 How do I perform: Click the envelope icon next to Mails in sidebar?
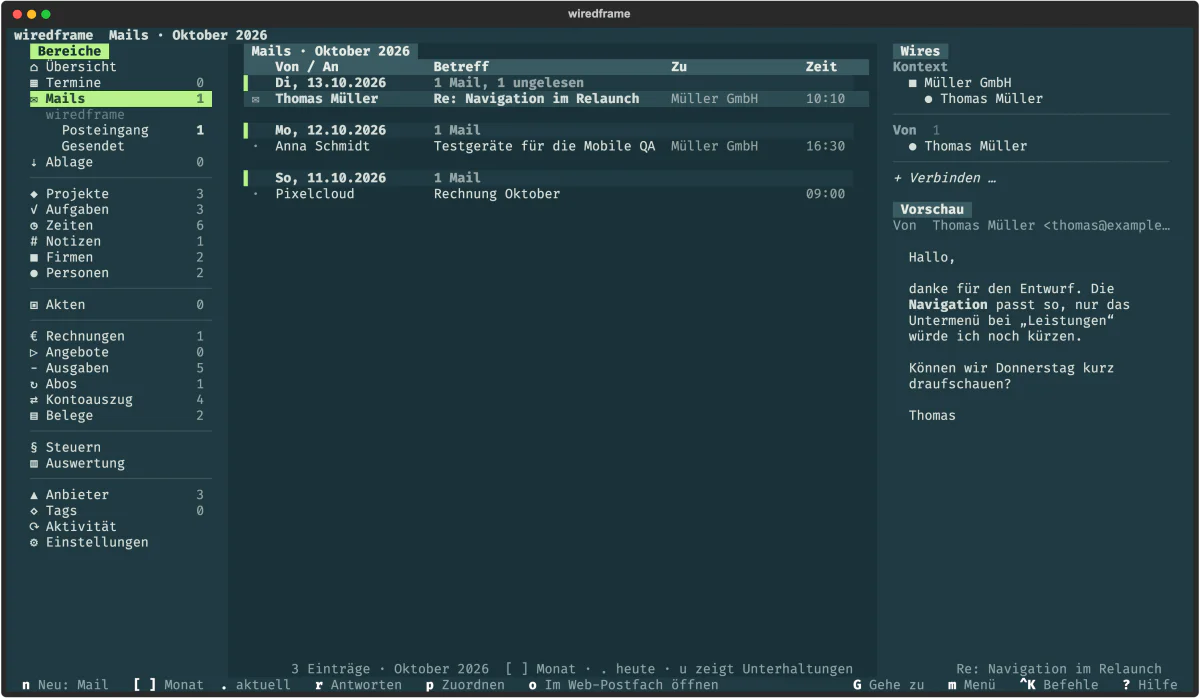pyautogui.click(x=34, y=99)
